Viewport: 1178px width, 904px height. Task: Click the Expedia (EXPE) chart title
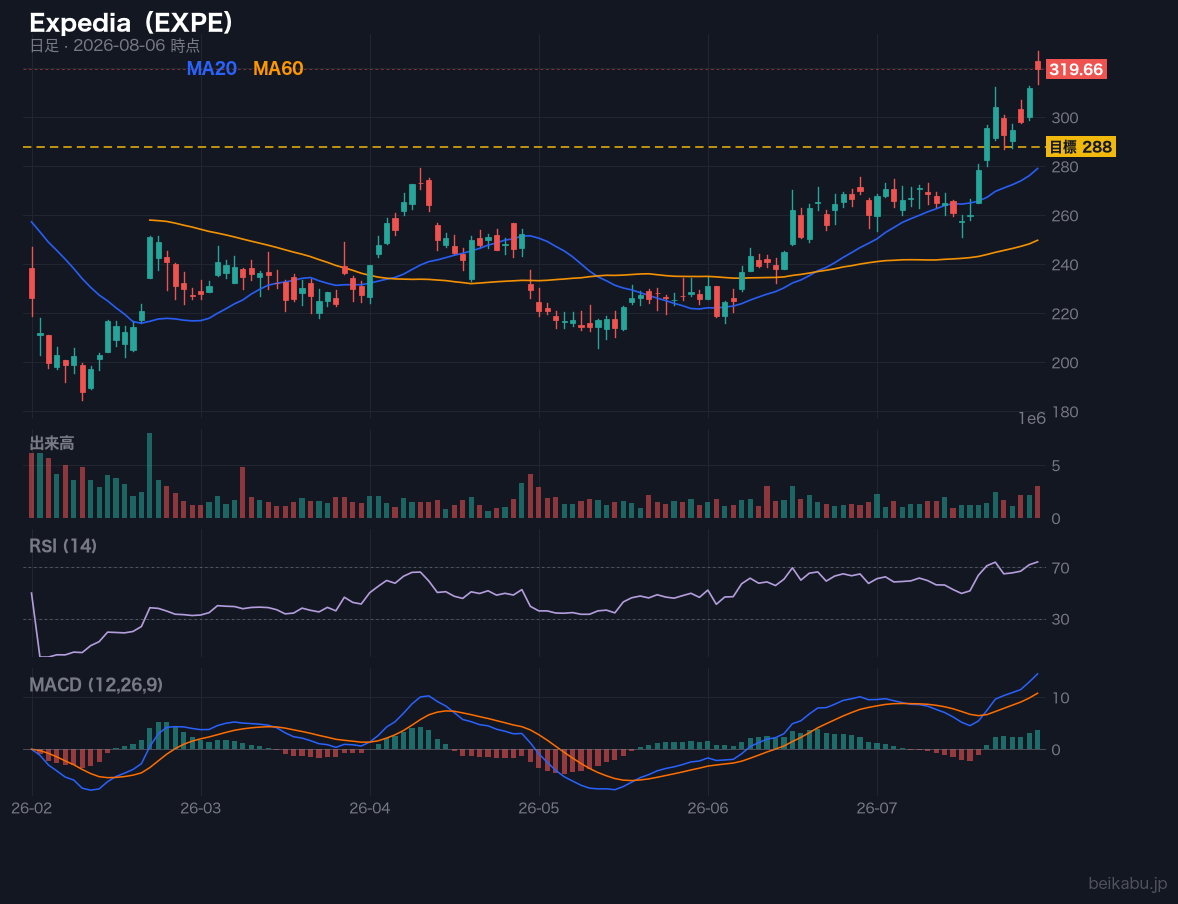pyautogui.click(x=131, y=23)
